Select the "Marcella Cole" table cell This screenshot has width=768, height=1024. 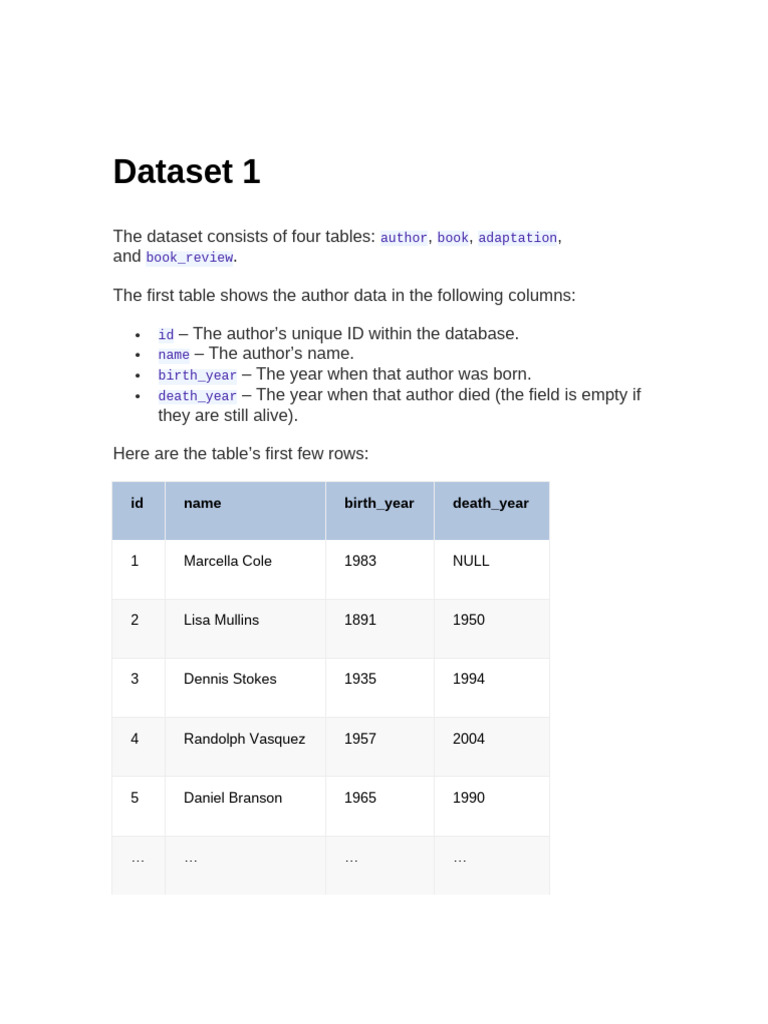click(x=228, y=561)
